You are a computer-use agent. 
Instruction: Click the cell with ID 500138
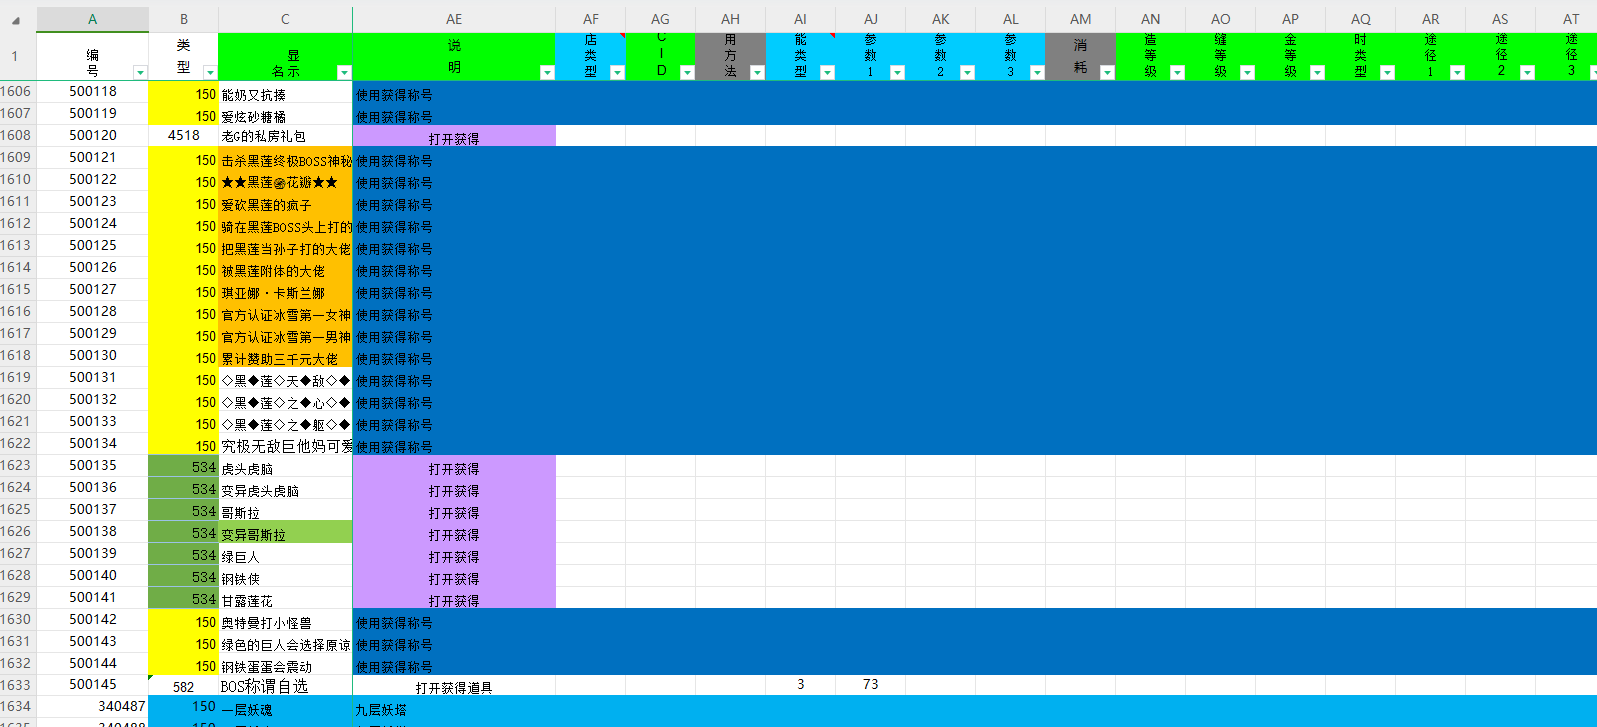pyautogui.click(x=93, y=531)
